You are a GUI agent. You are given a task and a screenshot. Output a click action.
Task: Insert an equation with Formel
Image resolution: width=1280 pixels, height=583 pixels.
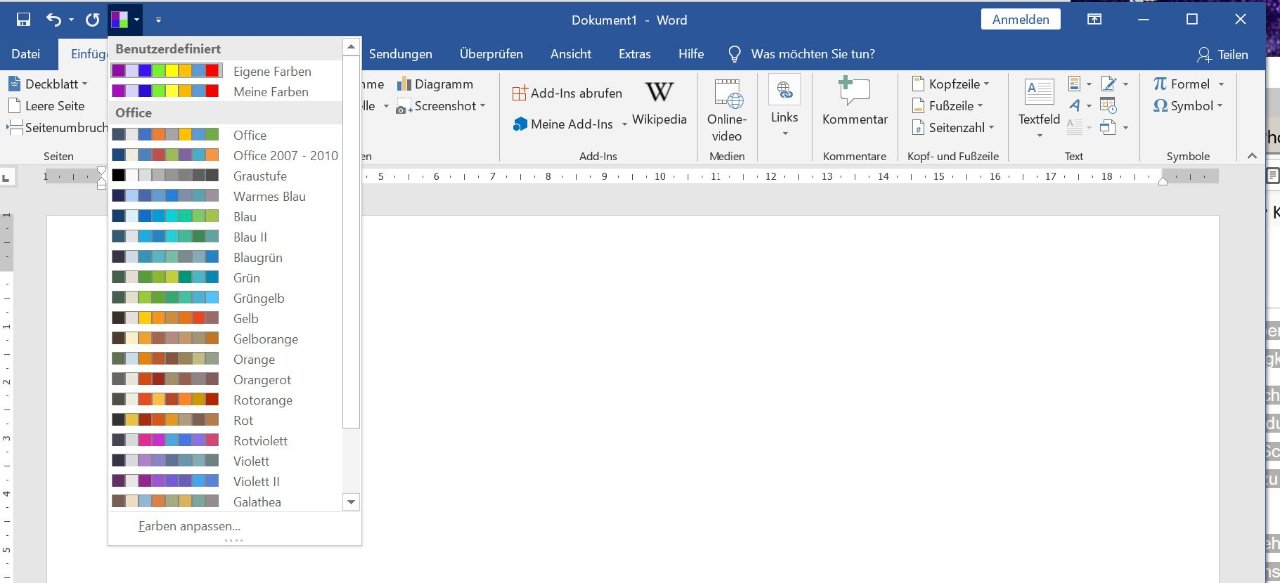1181,84
